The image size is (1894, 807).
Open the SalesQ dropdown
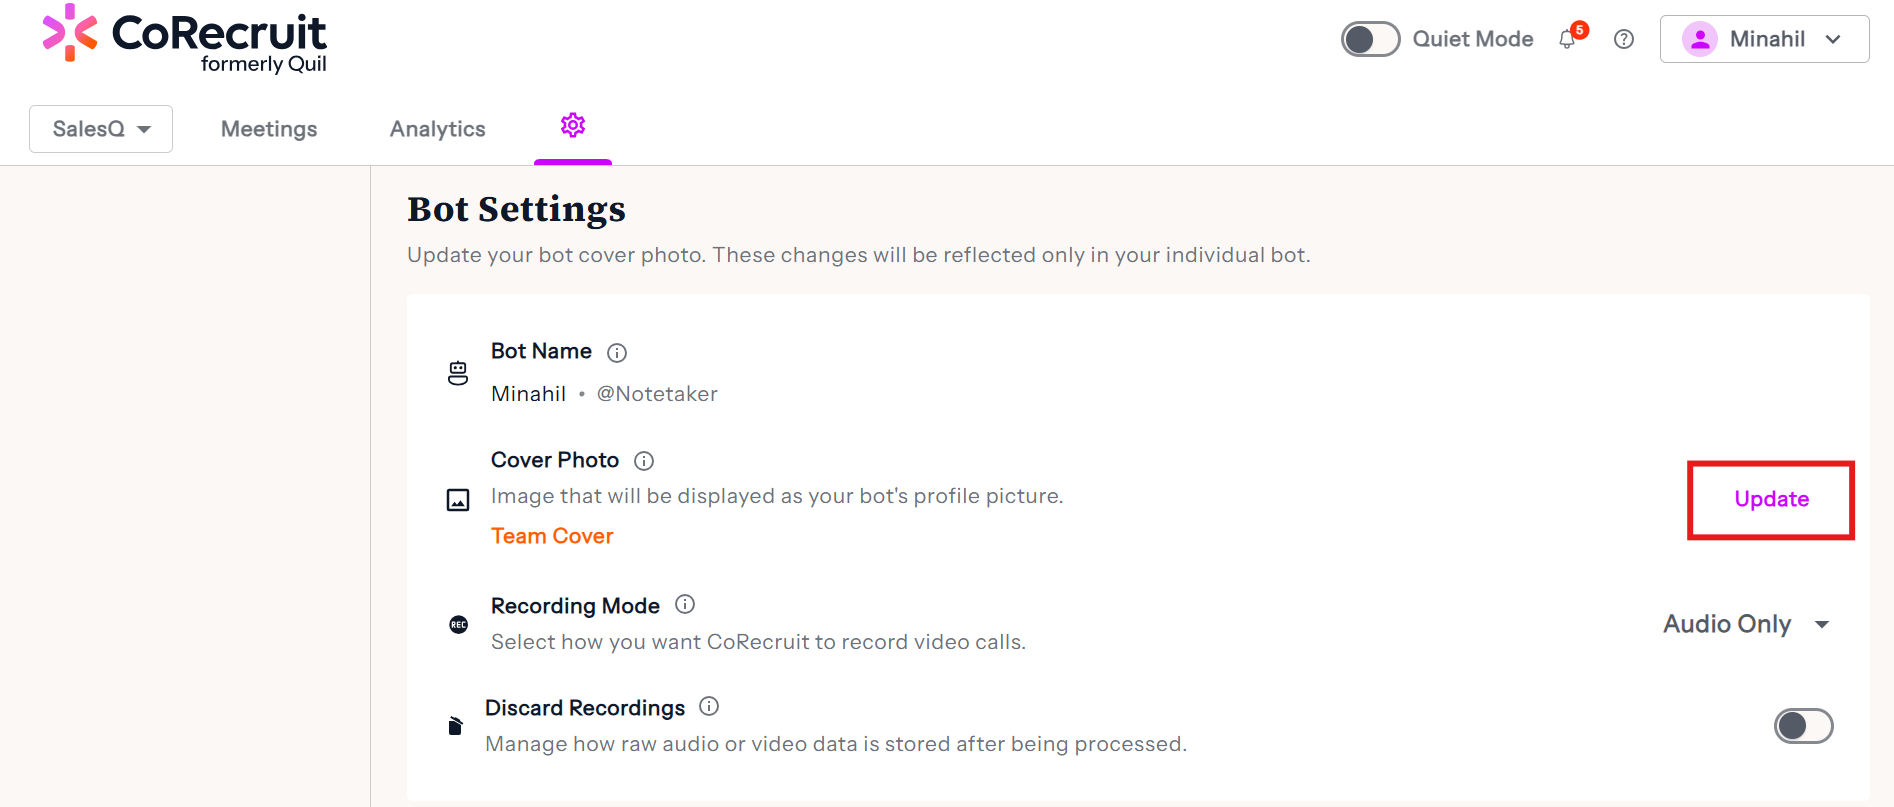[x=101, y=129]
